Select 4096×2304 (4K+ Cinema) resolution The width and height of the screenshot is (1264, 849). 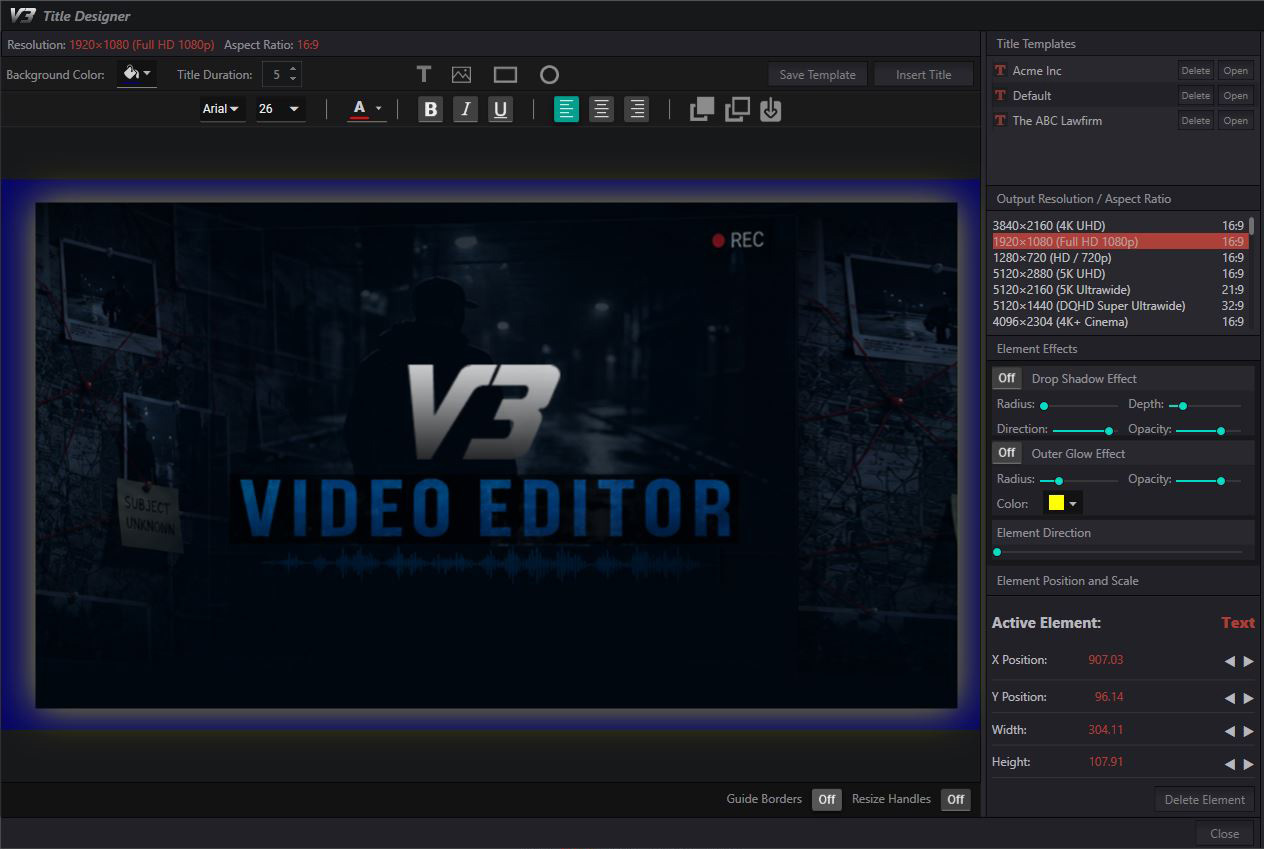(1118, 322)
